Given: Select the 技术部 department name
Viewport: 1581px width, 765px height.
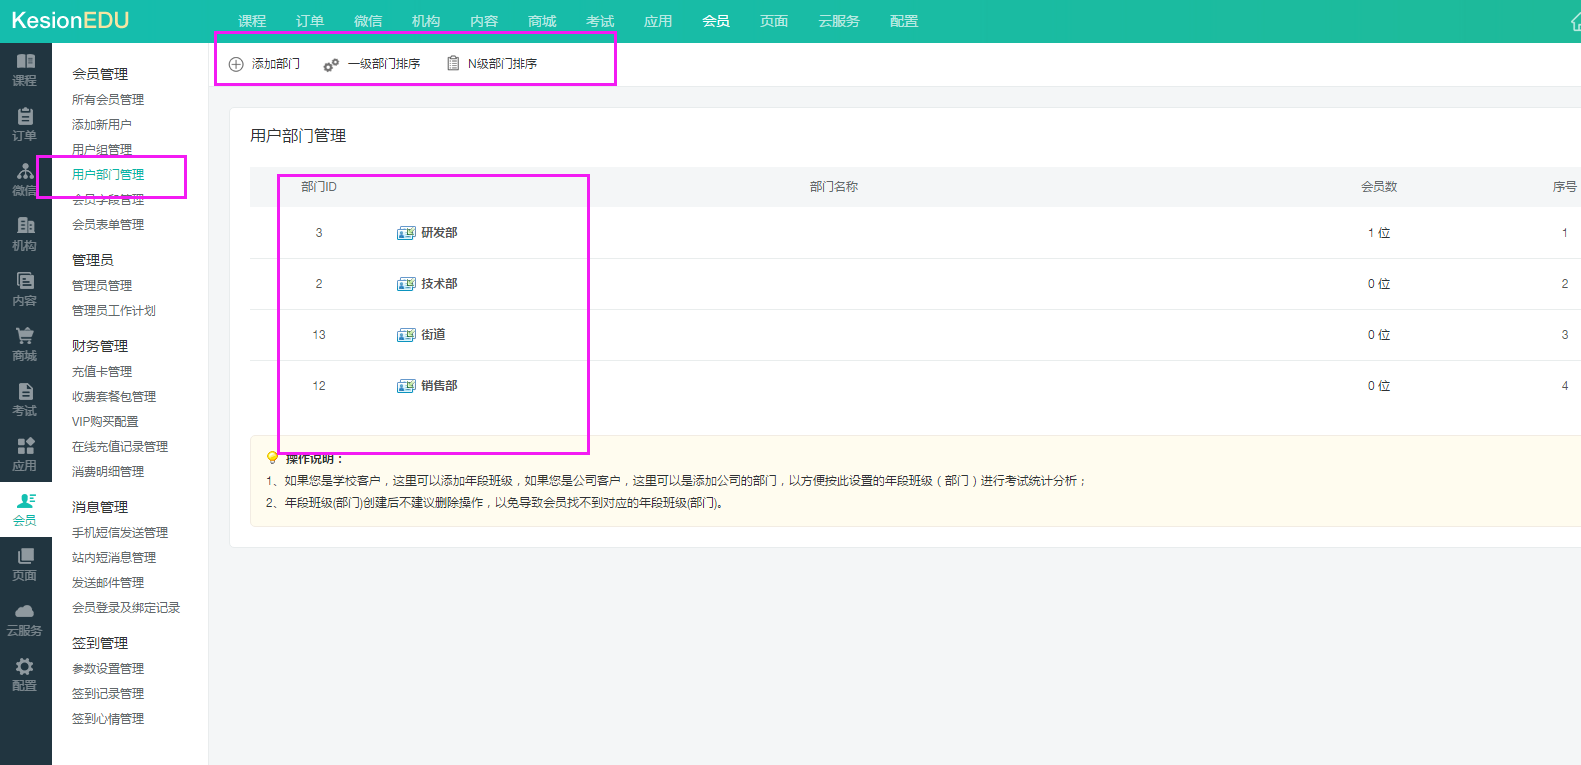Looking at the screenshot, I should (x=439, y=284).
